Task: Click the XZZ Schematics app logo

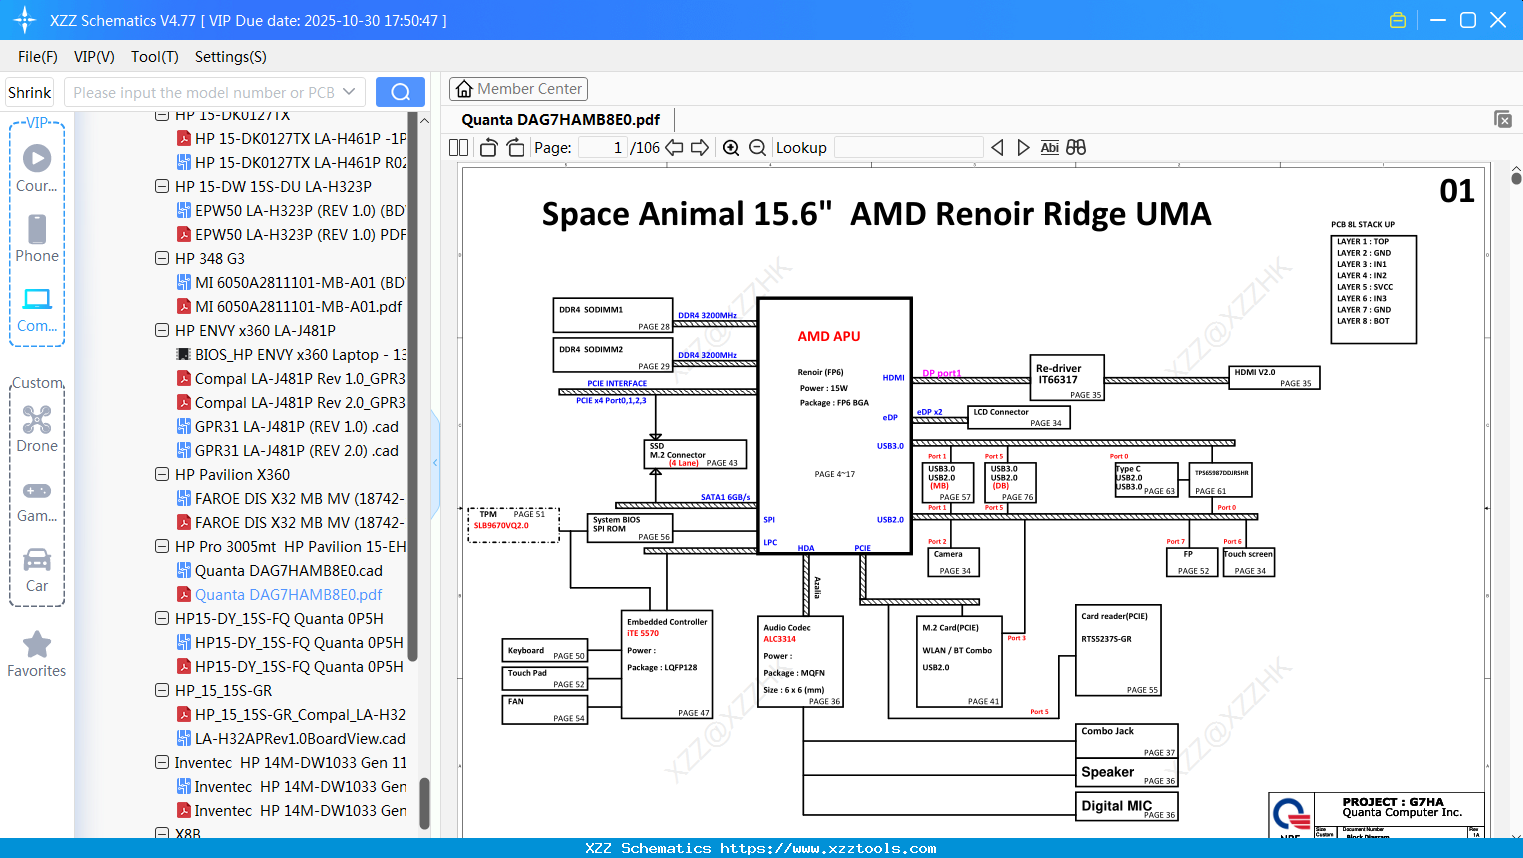Action: click(25, 20)
